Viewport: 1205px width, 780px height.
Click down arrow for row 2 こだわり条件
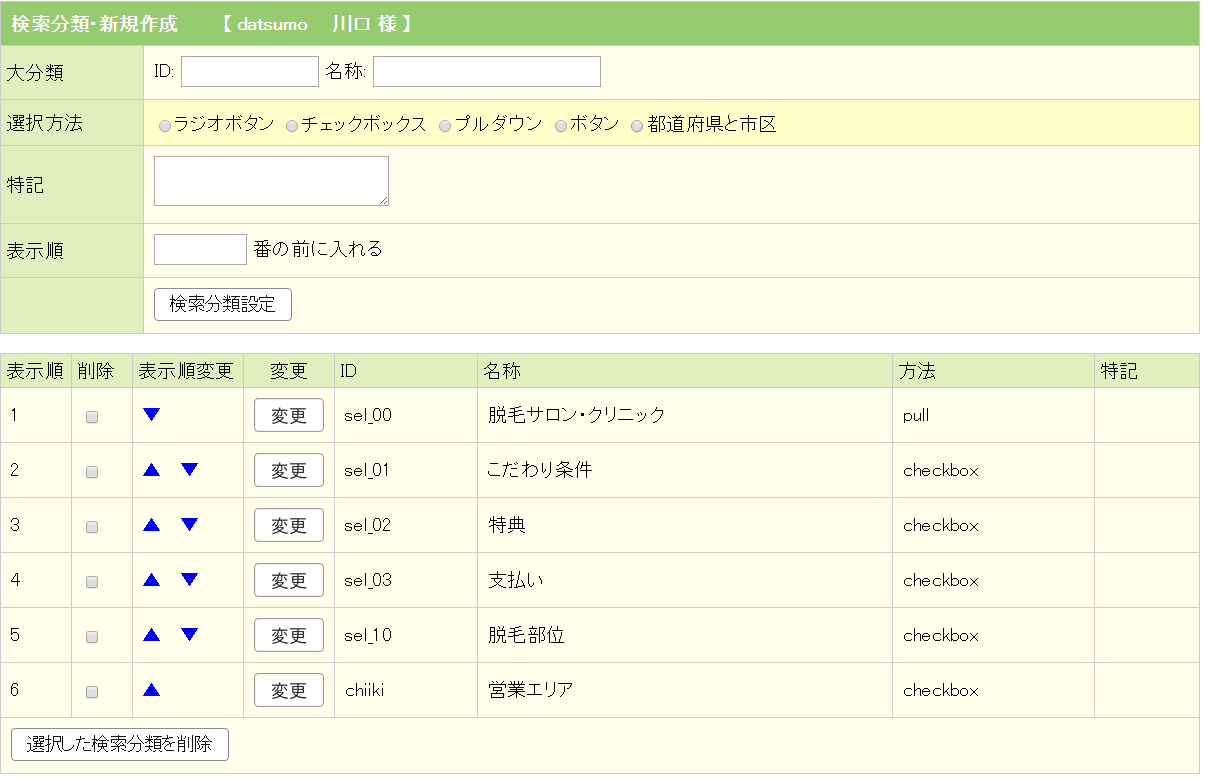(x=189, y=470)
